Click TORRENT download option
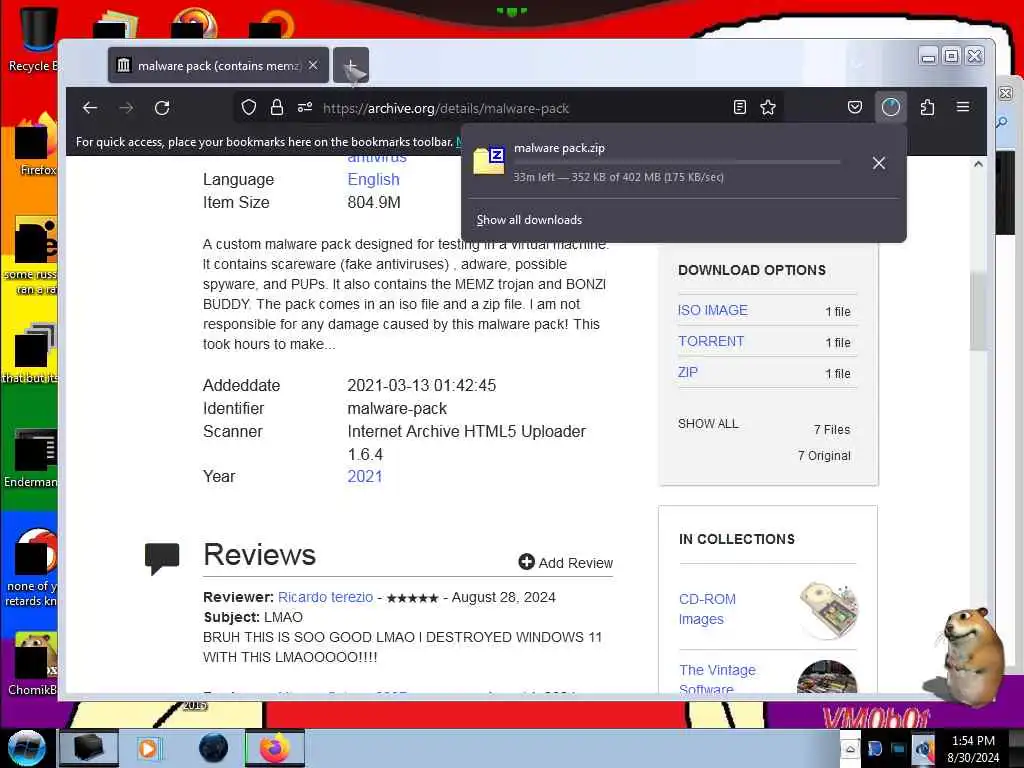This screenshot has height=768, width=1024. pos(711,341)
